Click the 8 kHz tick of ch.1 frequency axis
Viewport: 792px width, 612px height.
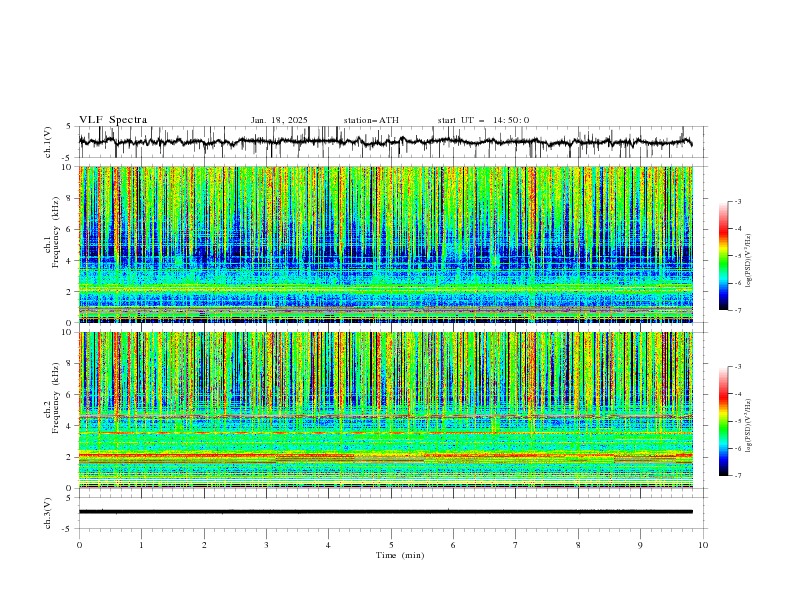(70, 198)
